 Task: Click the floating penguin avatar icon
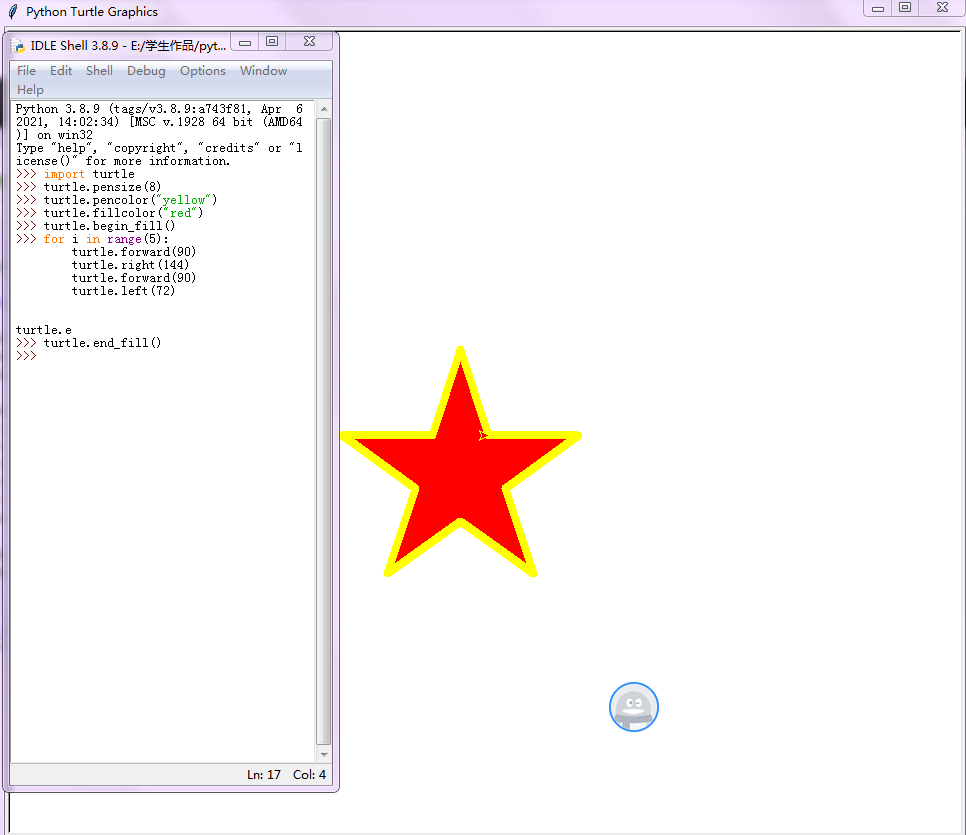click(634, 707)
